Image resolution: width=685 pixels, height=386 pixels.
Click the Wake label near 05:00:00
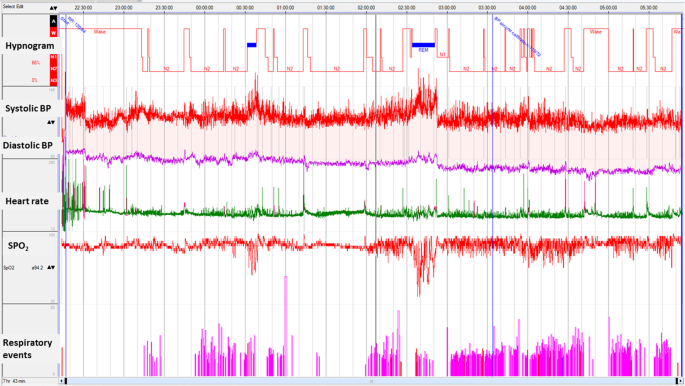tap(595, 32)
